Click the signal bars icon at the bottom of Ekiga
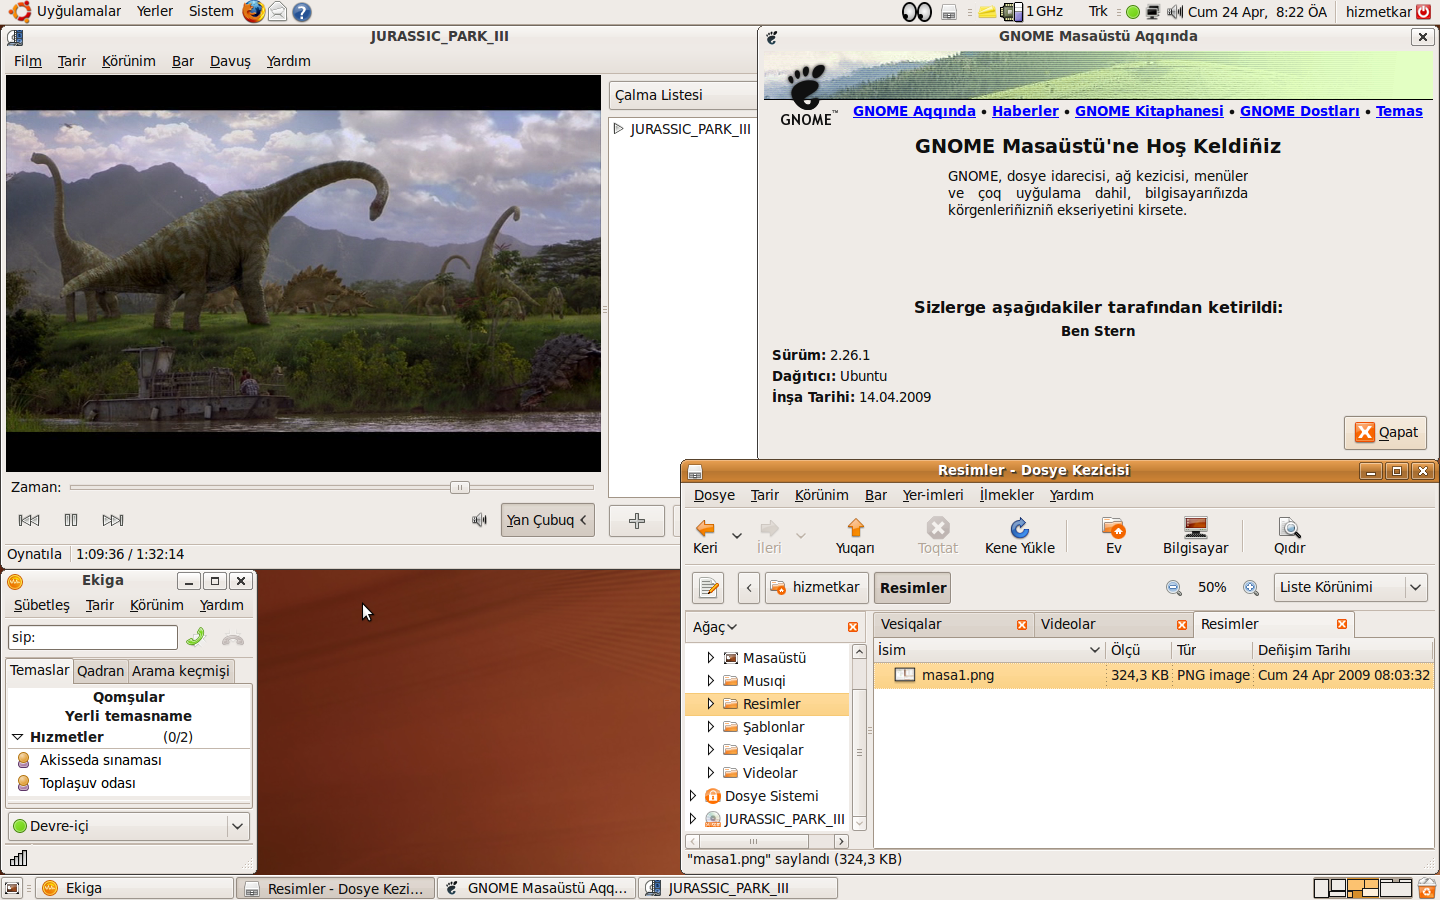This screenshot has height=900, width=1440. click(19, 858)
